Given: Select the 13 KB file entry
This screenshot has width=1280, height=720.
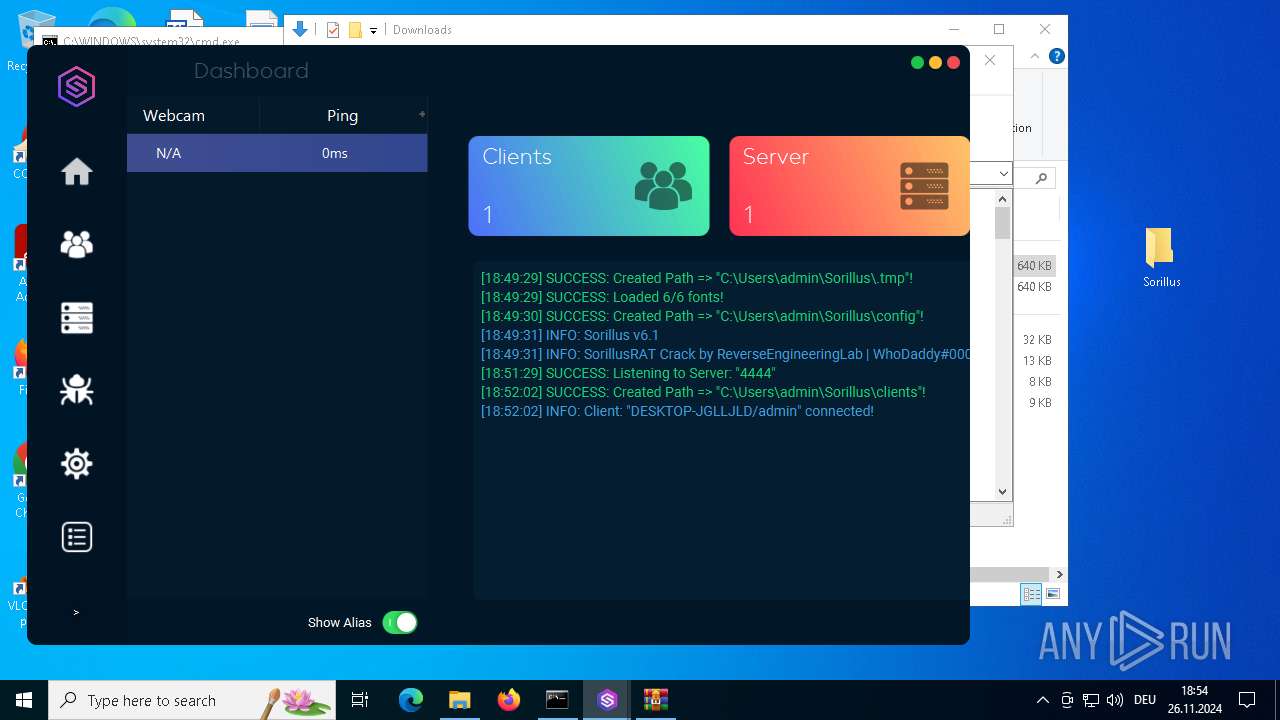Looking at the screenshot, I should pyautogui.click(x=1036, y=361).
